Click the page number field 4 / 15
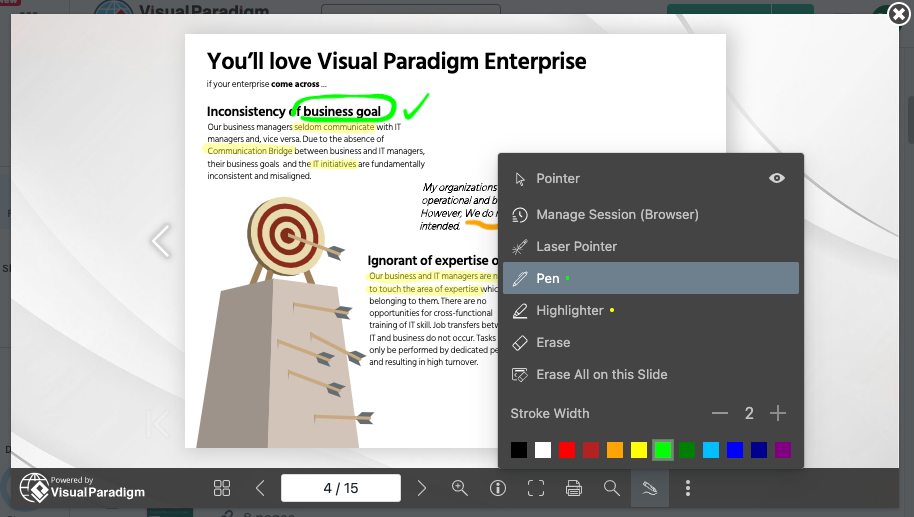The height and width of the screenshot is (517, 914). [x=341, y=488]
